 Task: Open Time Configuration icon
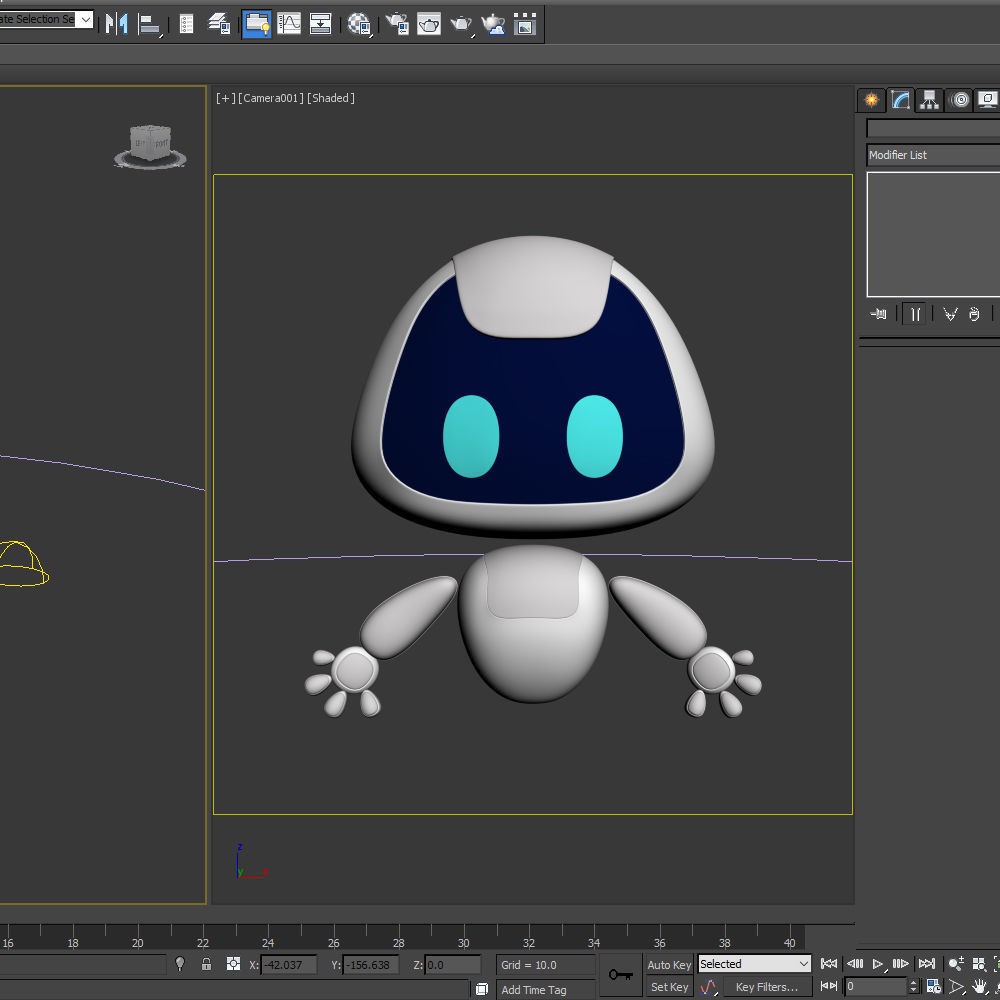[x=934, y=986]
